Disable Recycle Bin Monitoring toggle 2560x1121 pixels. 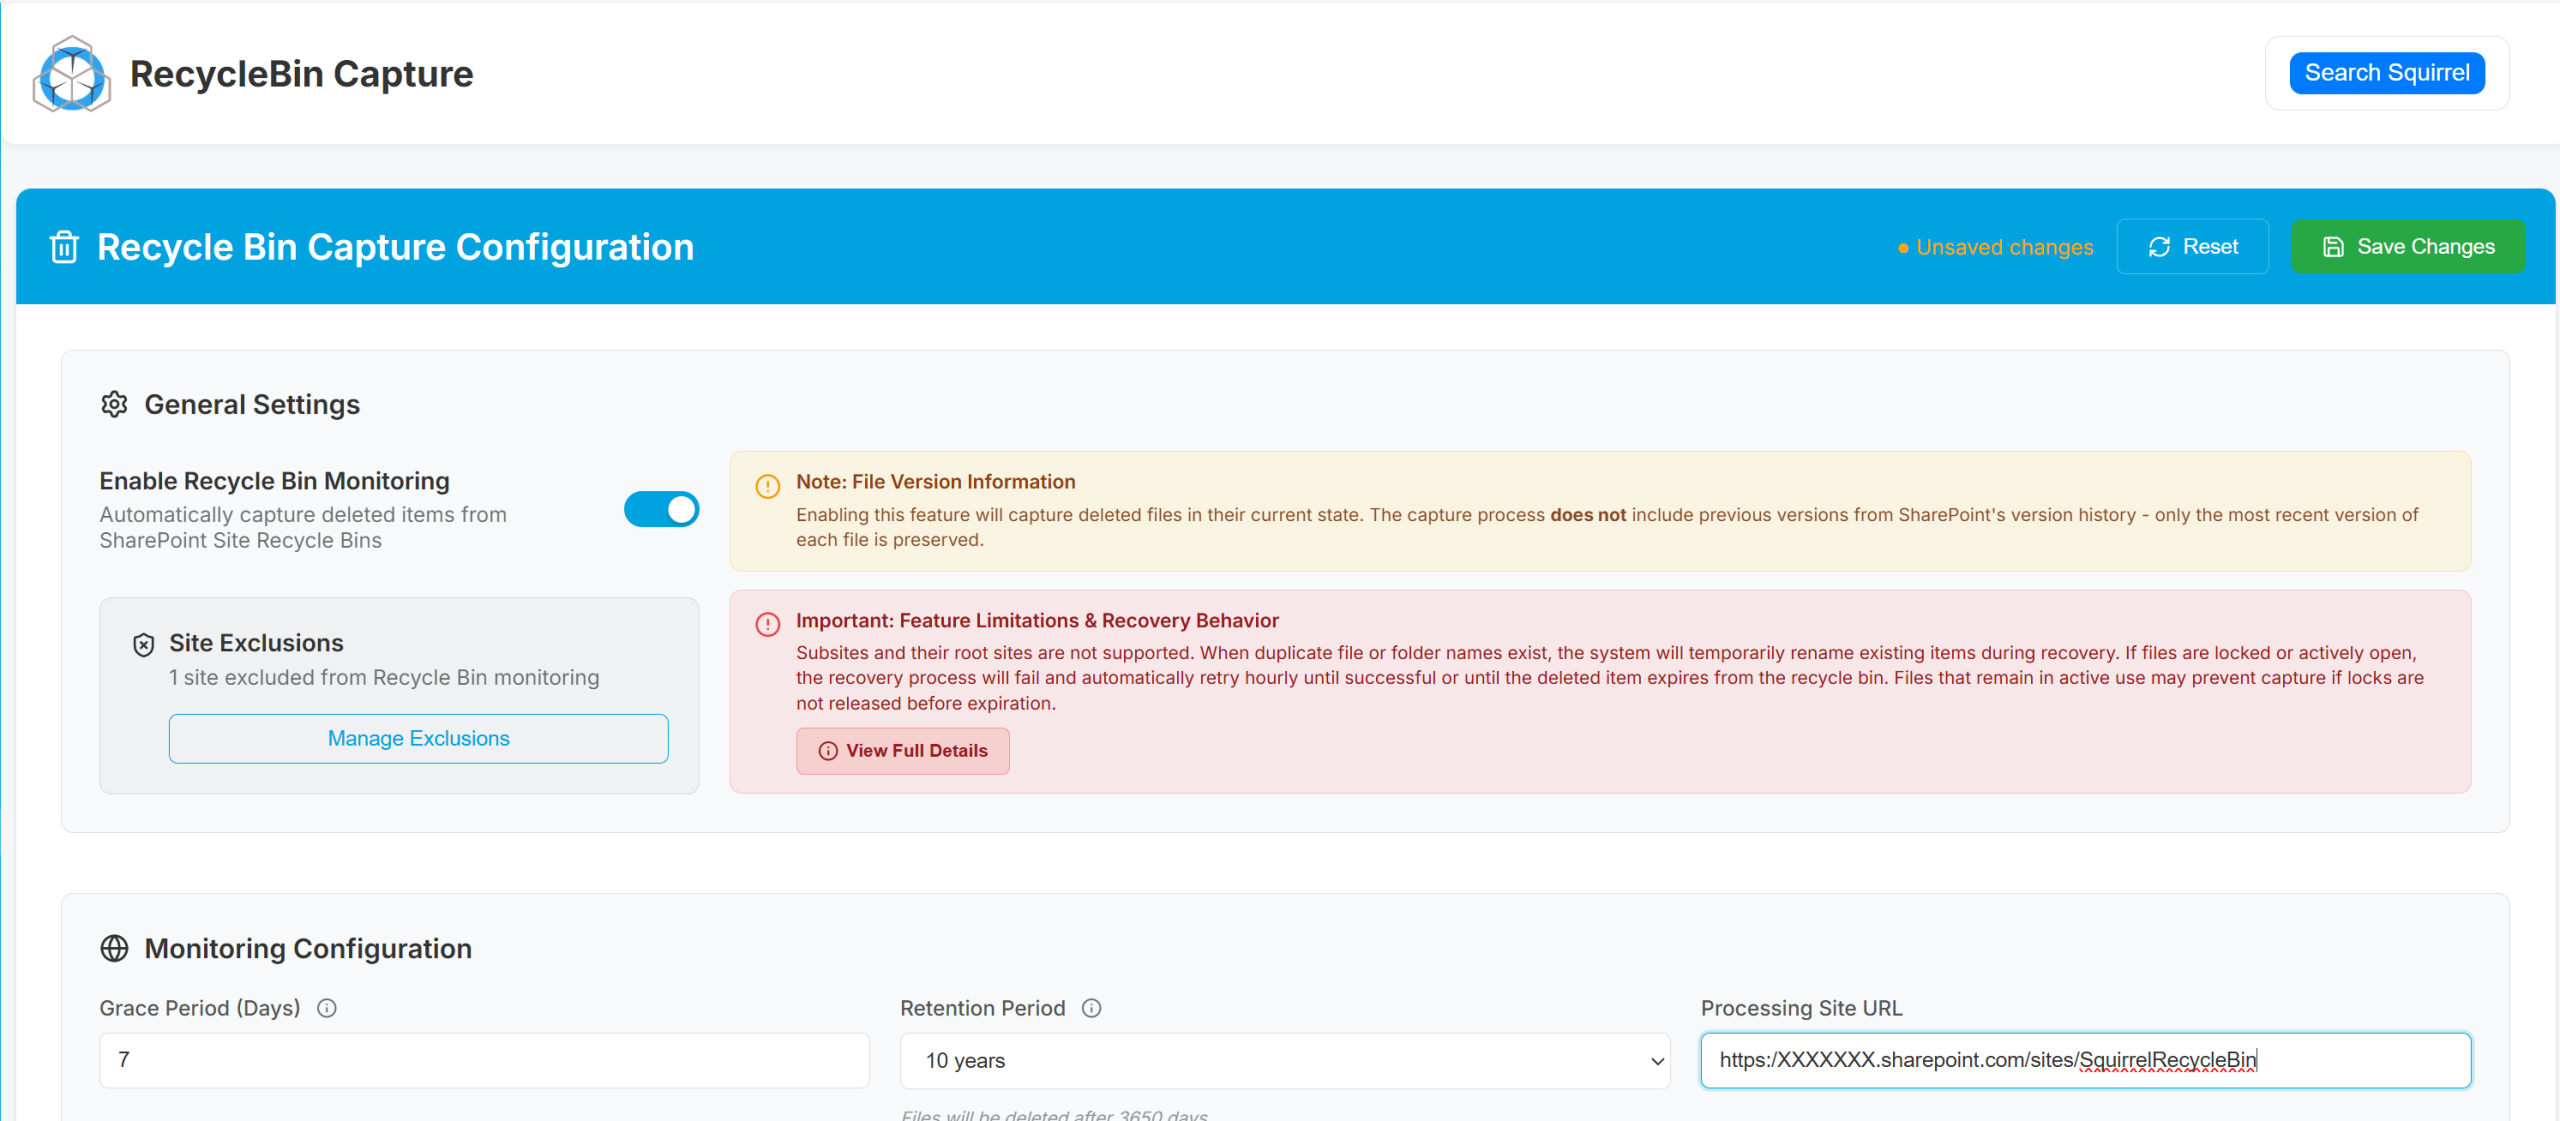(x=661, y=509)
